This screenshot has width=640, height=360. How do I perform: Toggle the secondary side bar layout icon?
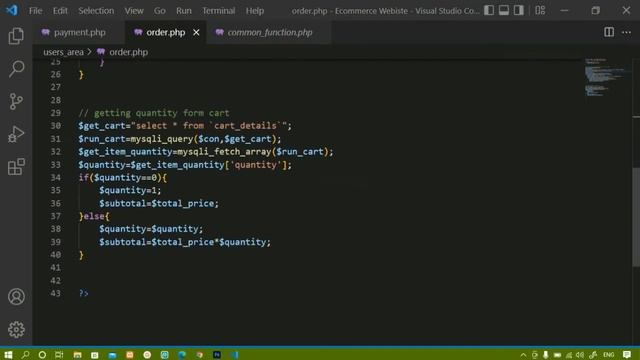click(x=518, y=10)
